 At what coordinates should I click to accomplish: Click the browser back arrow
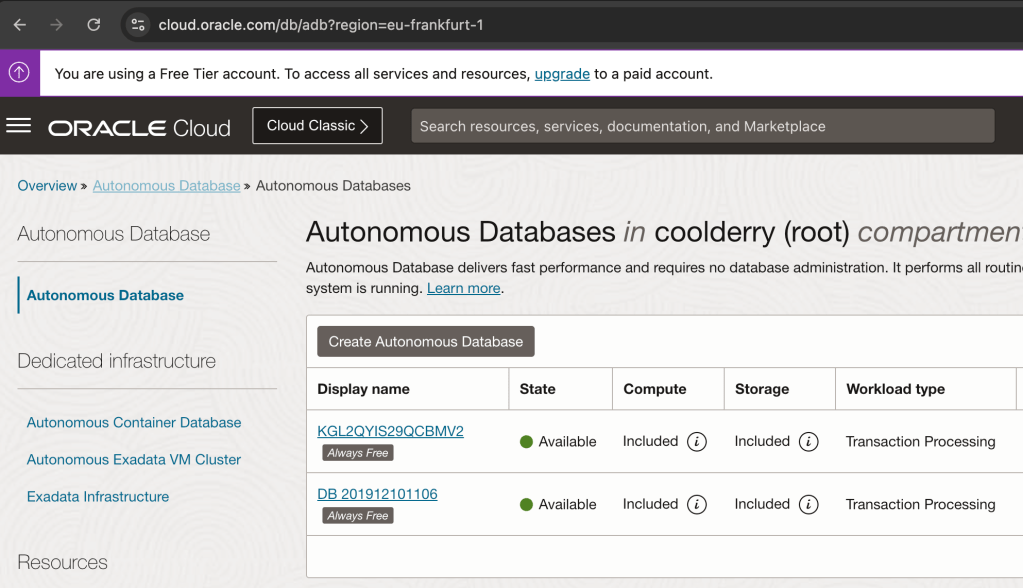click(20, 24)
